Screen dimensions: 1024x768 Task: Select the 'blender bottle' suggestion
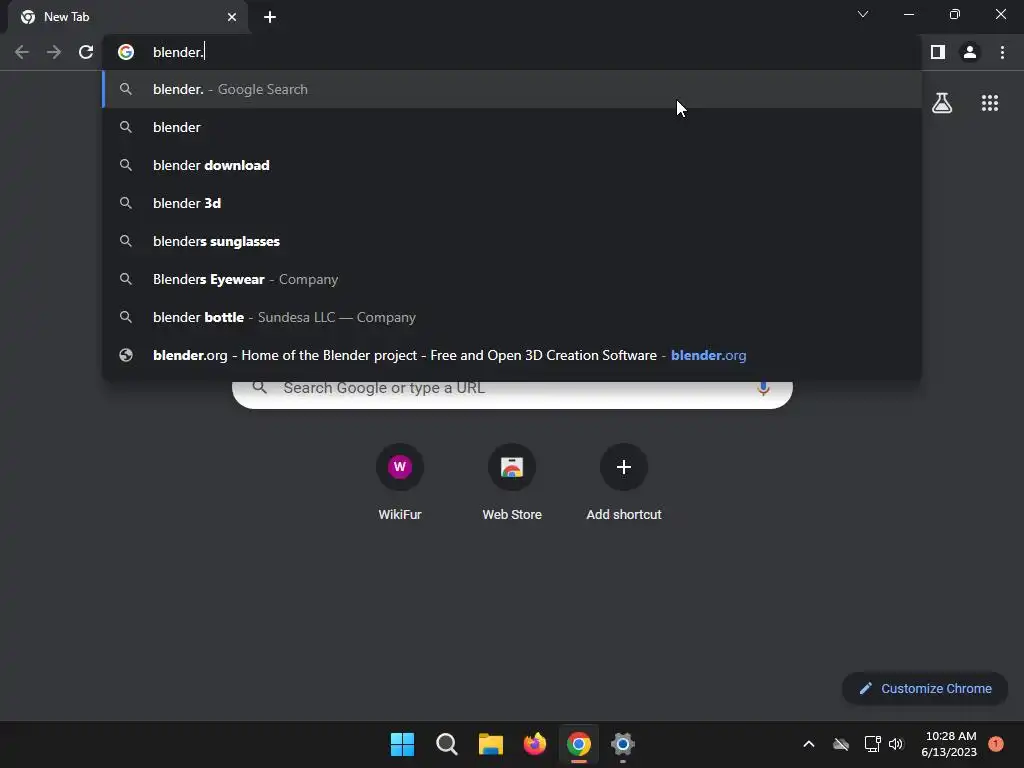click(512, 317)
